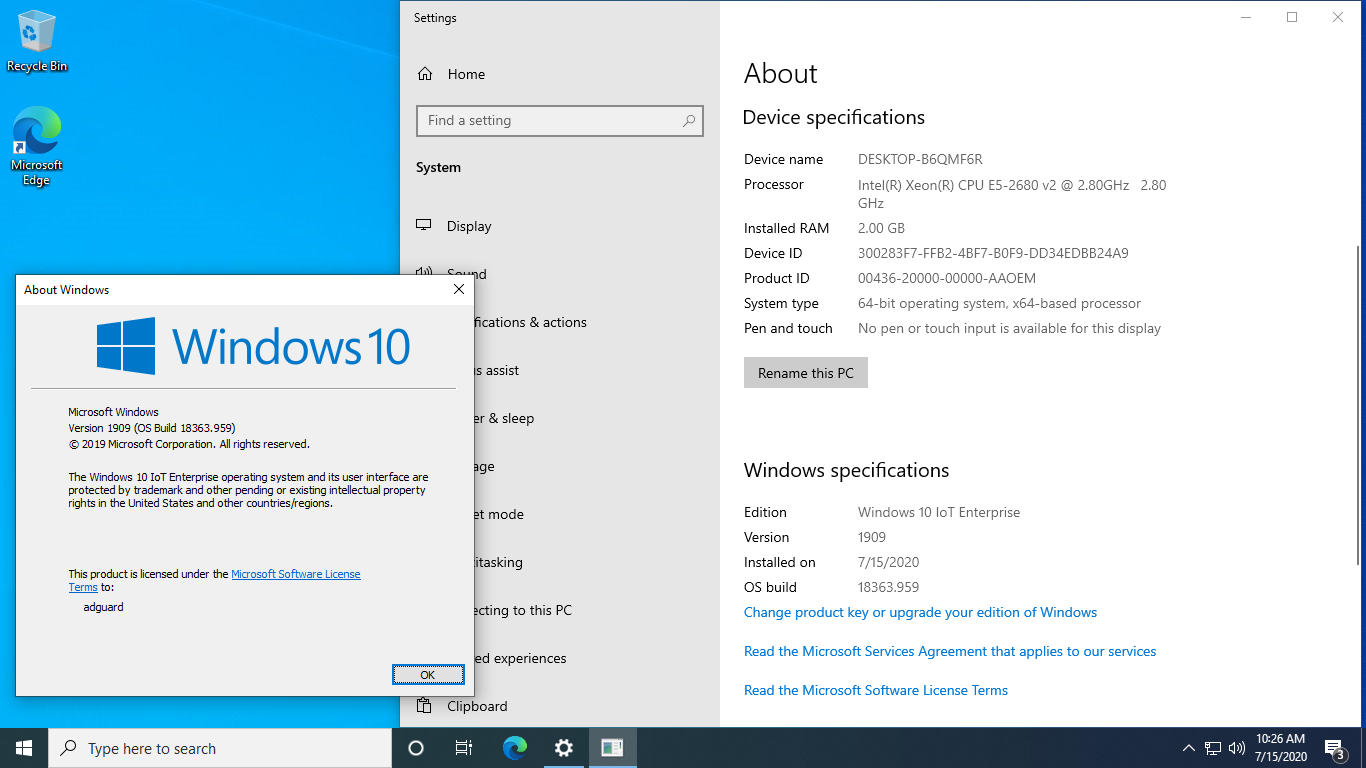Click the Find a setting search box
Screen dimensions: 1366x768
point(560,121)
